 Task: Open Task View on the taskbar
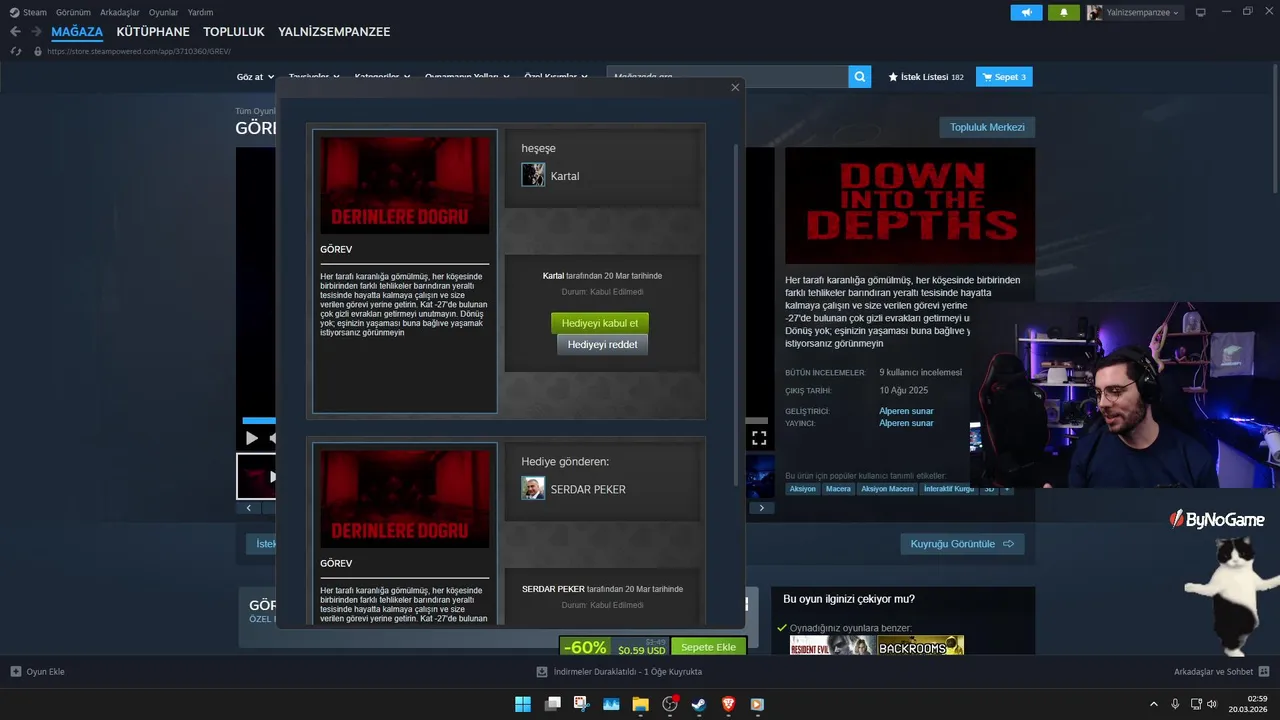(552, 704)
